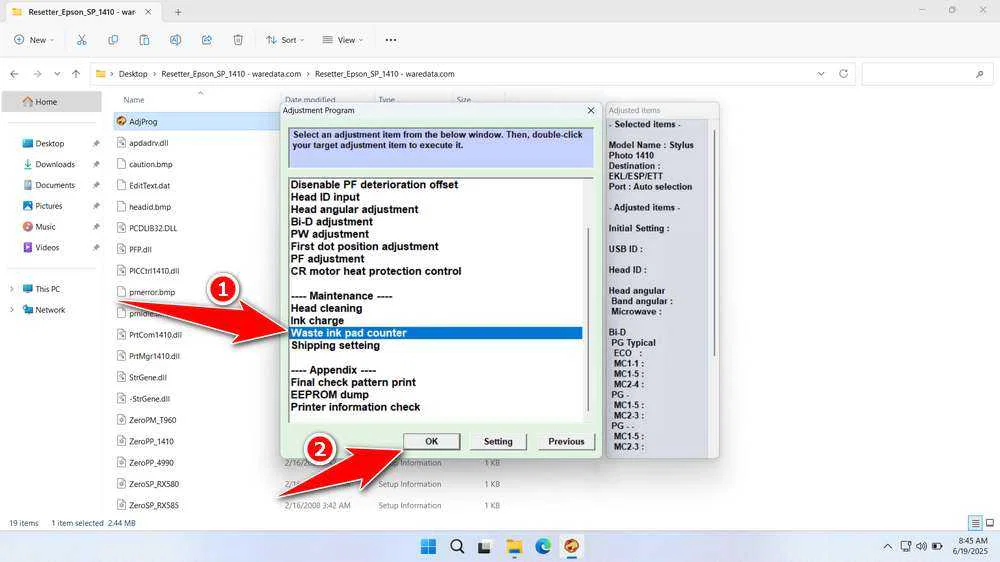This screenshot has height=562, width=1000.
Task: Open the See more options ellipsis menu
Action: pyautogui.click(x=391, y=40)
